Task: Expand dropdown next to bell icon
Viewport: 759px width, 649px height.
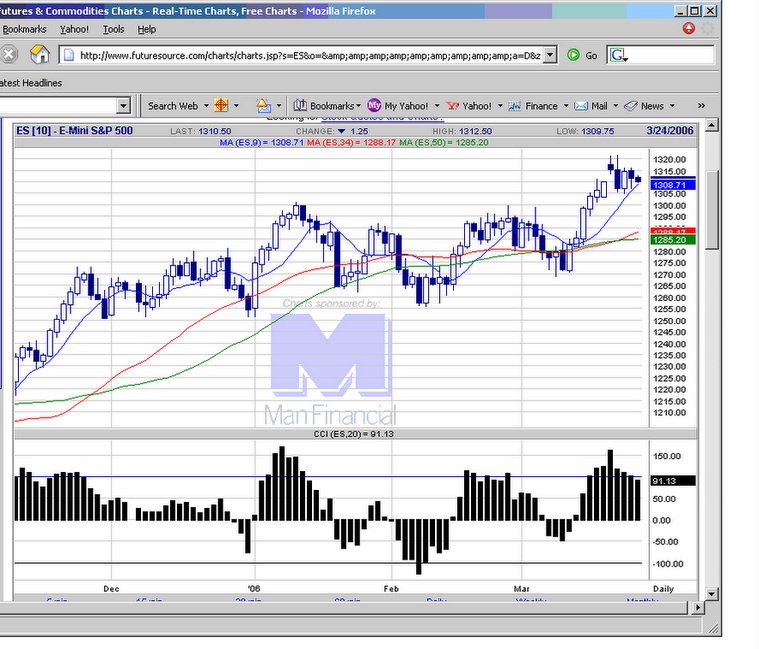Action: click(279, 106)
